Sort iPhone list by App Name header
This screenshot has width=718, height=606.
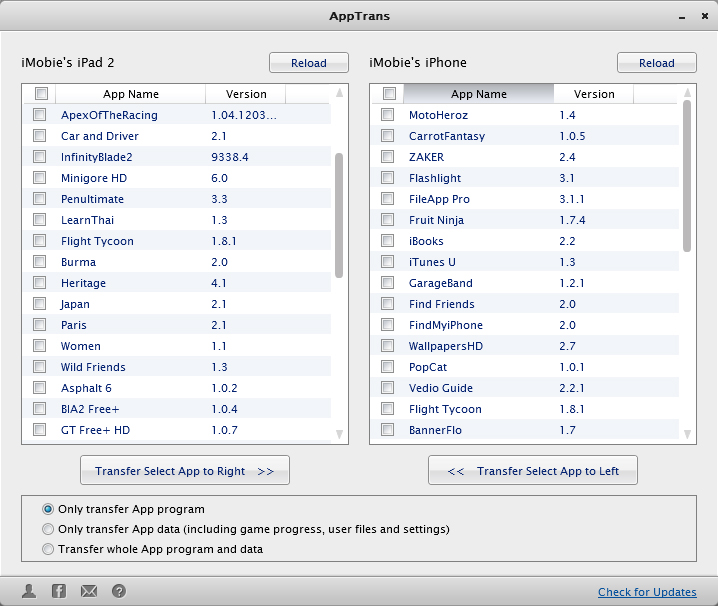pyautogui.click(x=479, y=94)
